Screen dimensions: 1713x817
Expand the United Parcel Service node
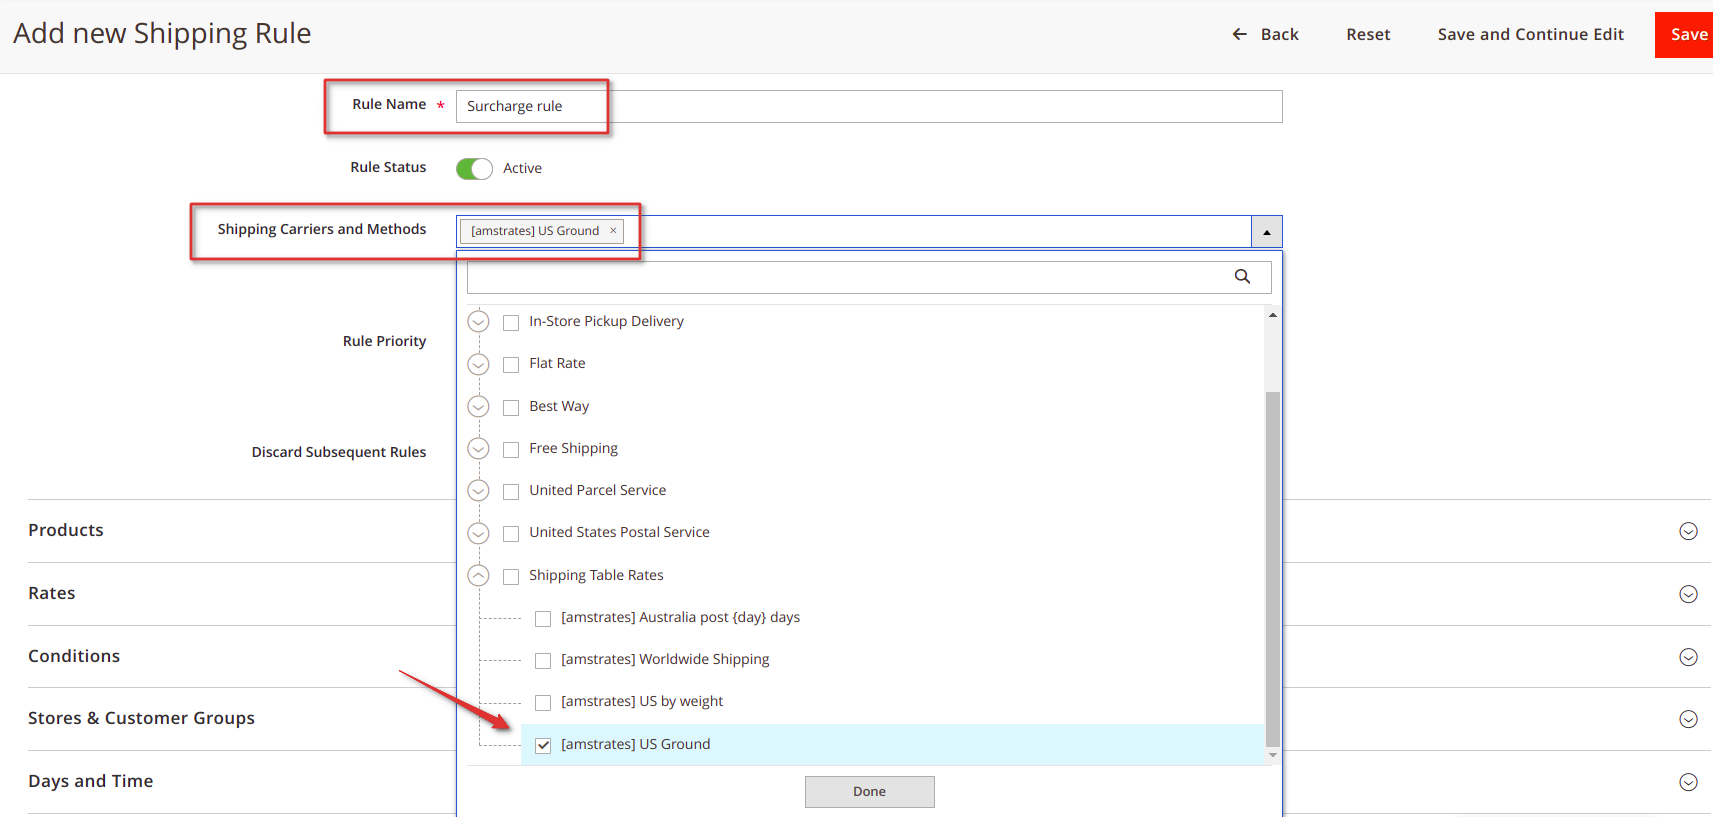(x=478, y=491)
